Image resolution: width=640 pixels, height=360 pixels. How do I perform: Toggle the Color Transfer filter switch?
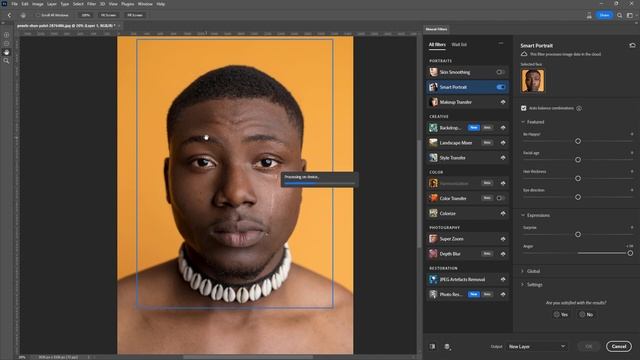tap(500, 198)
